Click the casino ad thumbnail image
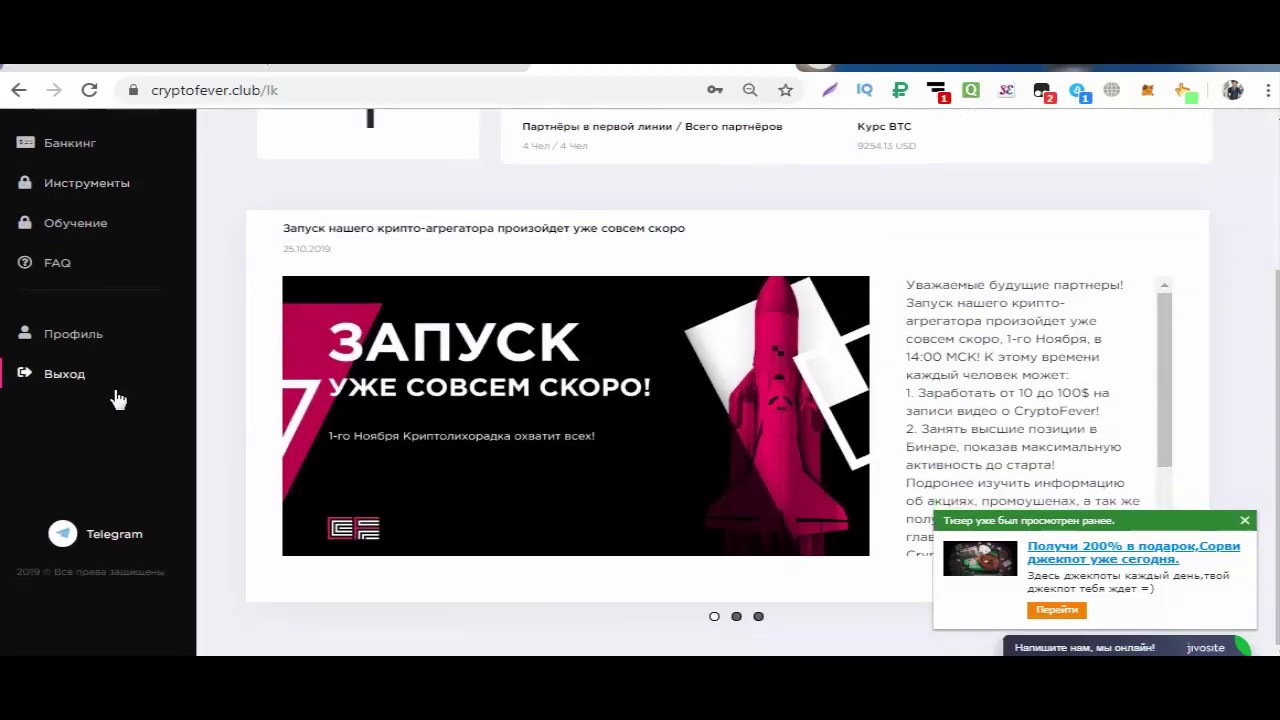The image size is (1280, 720). click(x=980, y=559)
